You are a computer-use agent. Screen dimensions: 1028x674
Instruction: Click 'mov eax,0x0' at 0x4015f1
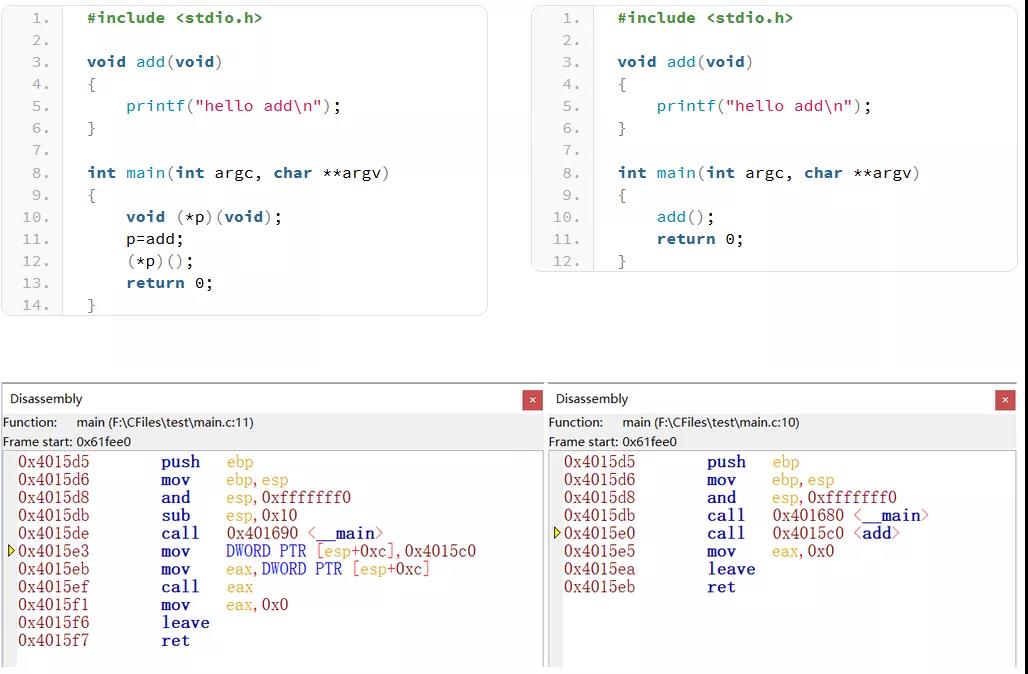pos(225,605)
